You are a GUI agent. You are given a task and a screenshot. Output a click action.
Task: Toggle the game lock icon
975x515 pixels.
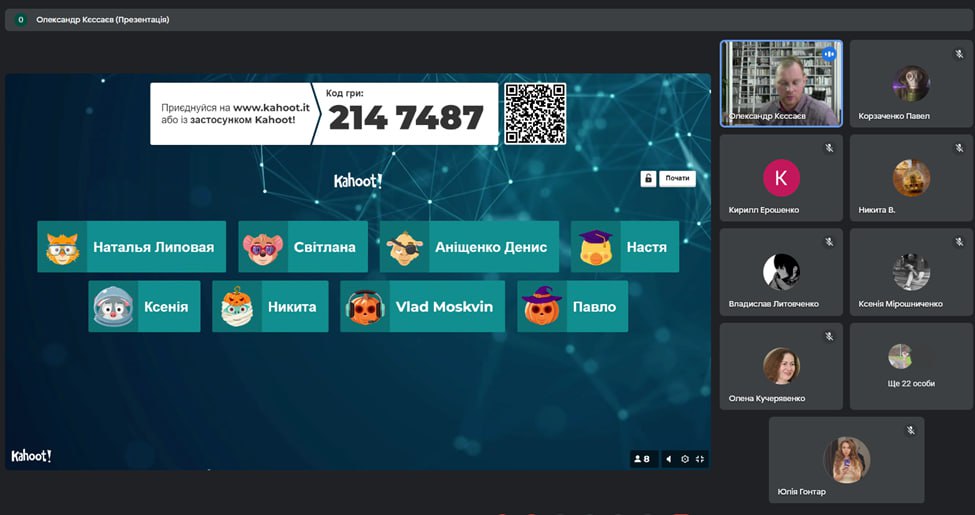coord(648,179)
